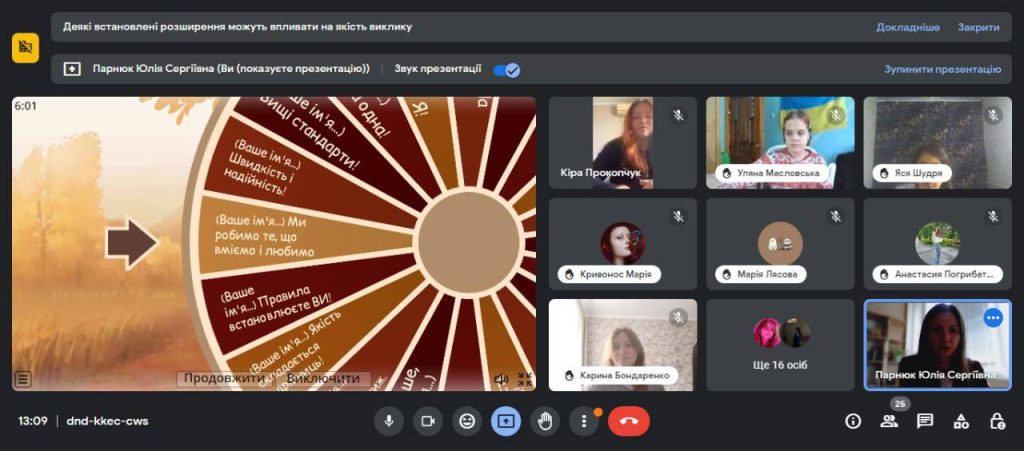Show the participants list
Viewport: 1024px width, 451px height.
click(x=889, y=421)
